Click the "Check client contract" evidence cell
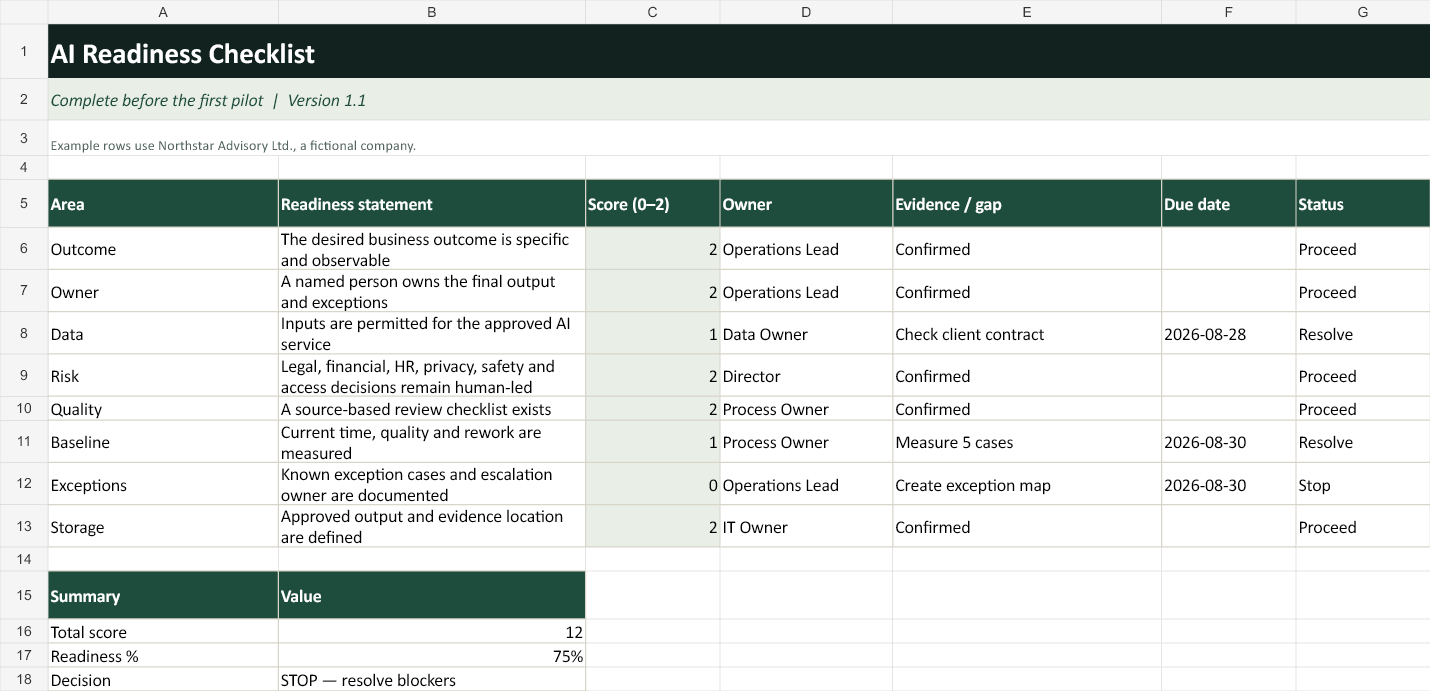Image resolution: width=1430 pixels, height=691 pixels. pyautogui.click(x=1027, y=334)
